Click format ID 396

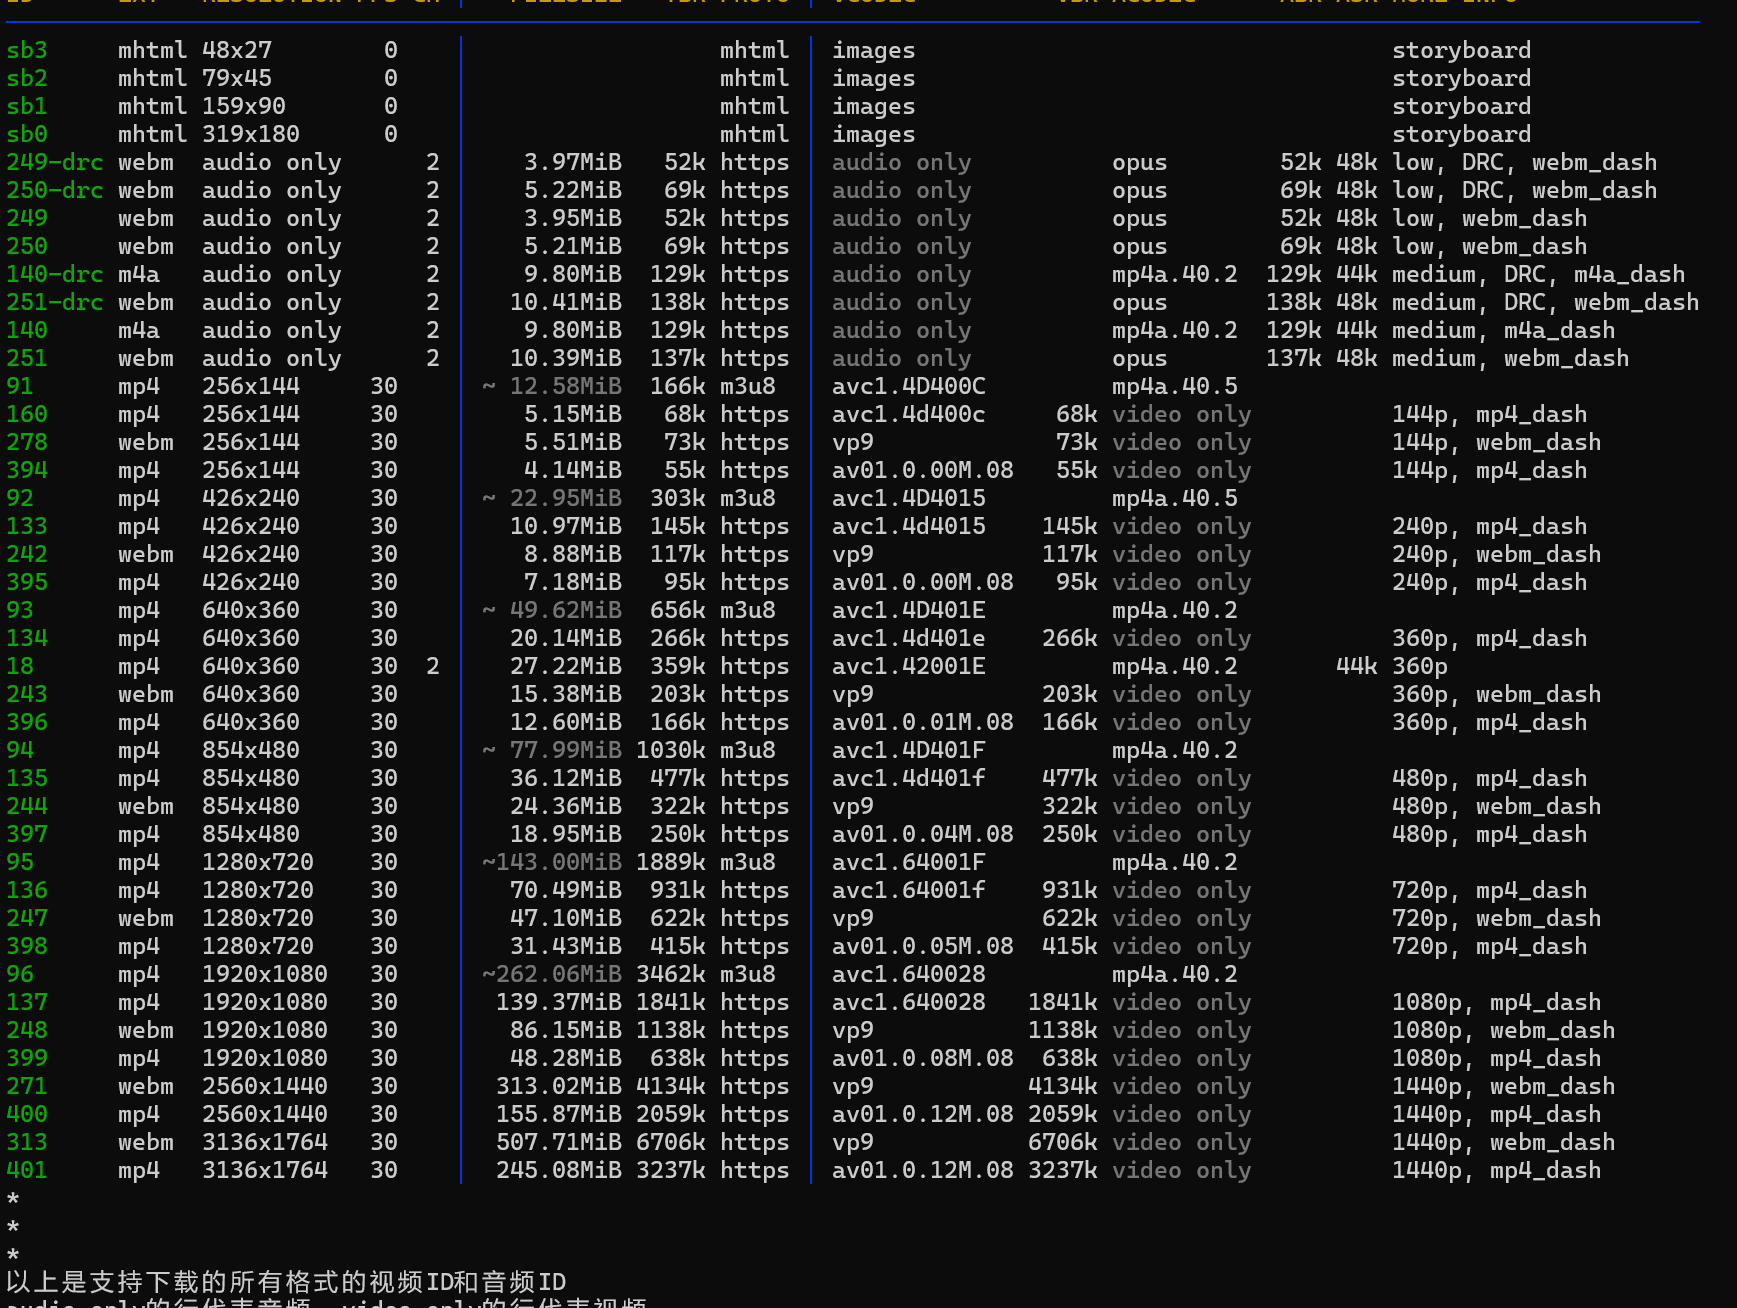coord(27,722)
